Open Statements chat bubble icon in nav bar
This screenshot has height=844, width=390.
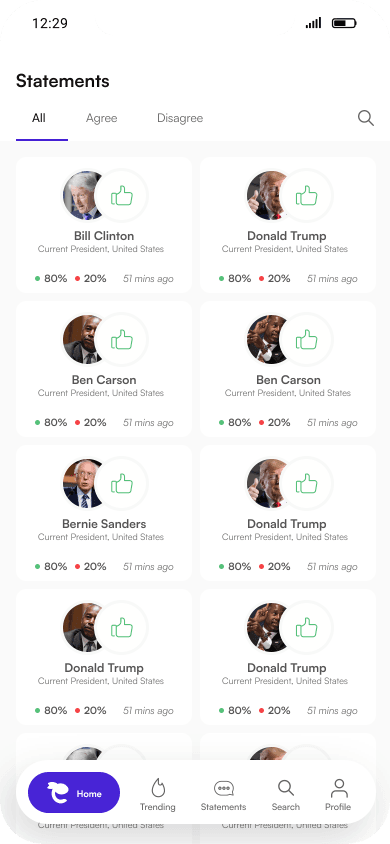(x=223, y=789)
